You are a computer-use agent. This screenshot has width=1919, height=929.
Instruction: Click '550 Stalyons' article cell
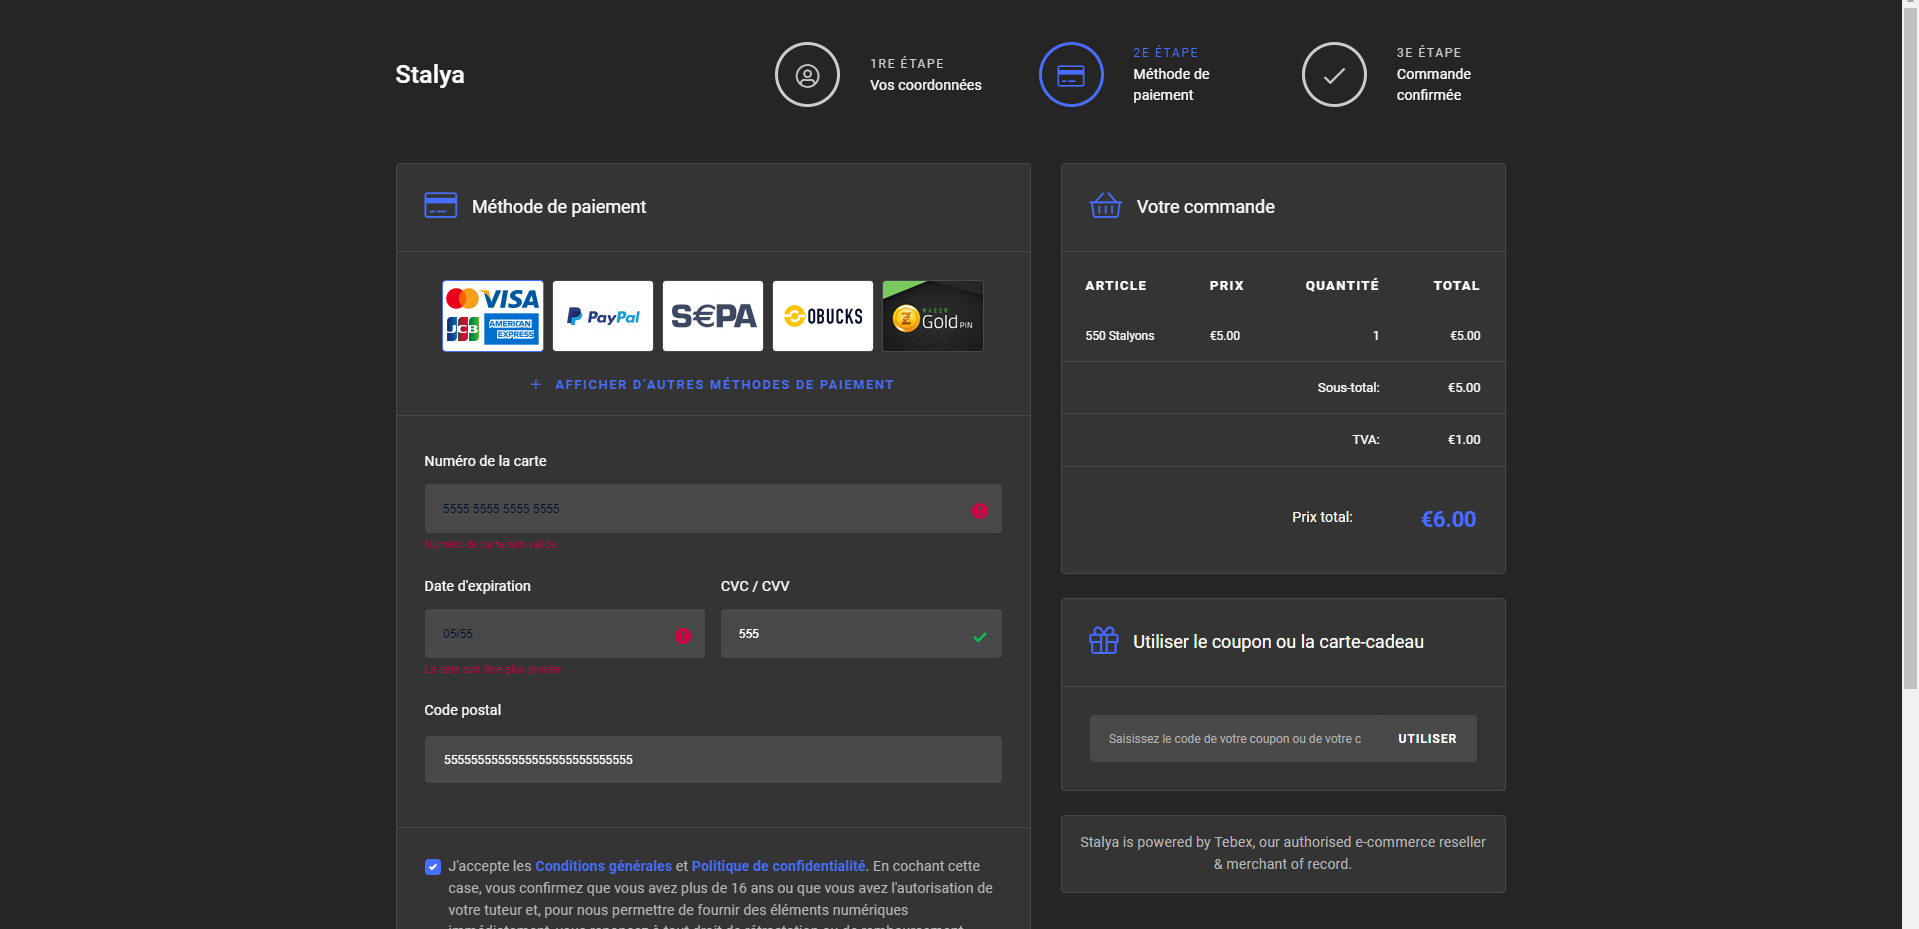point(1120,336)
